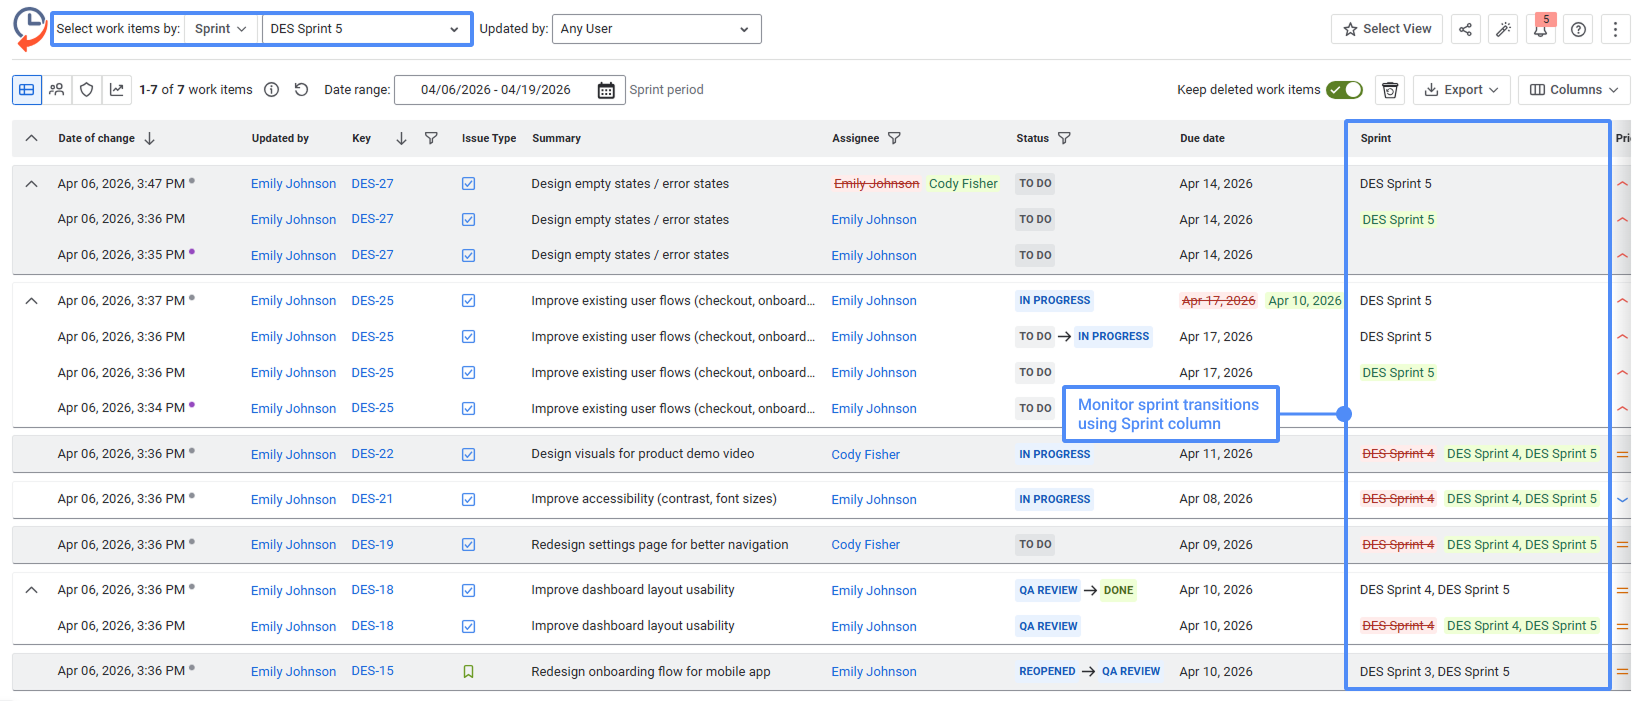The image size is (1639, 701).
Task: Open Emily Johnson updater link in DES-21 row
Action: [x=293, y=500]
